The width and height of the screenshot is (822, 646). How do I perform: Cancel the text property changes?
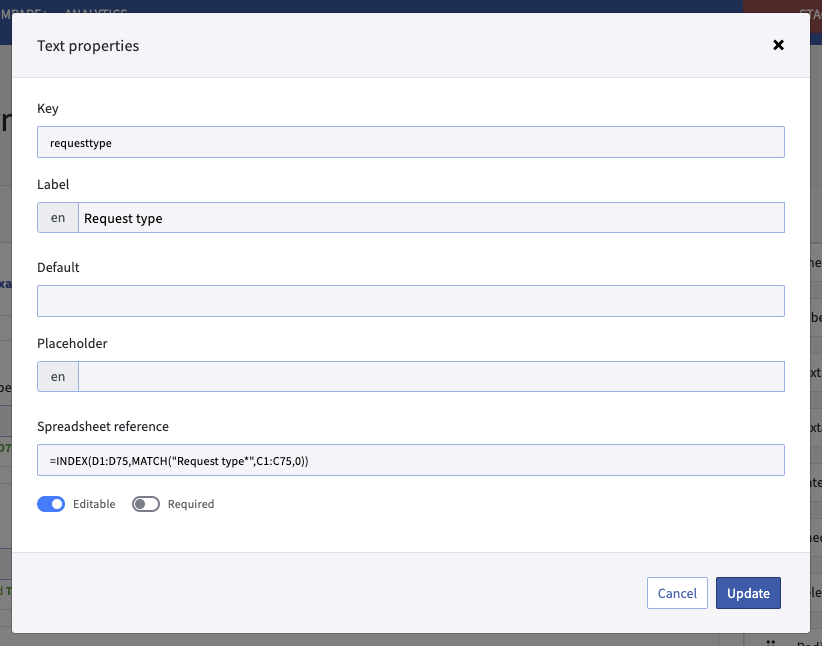pos(677,593)
